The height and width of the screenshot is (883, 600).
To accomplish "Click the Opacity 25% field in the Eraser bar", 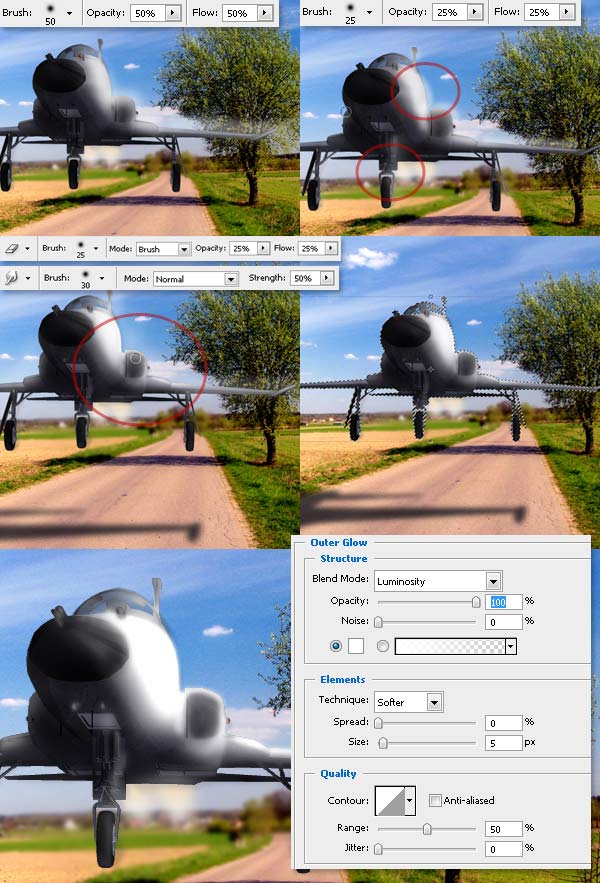I will (x=243, y=248).
